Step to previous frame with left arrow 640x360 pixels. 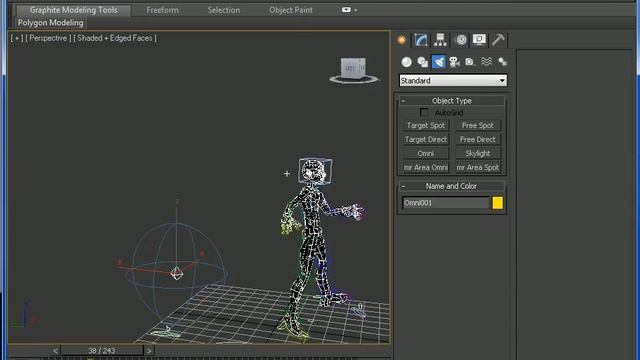pos(56,351)
